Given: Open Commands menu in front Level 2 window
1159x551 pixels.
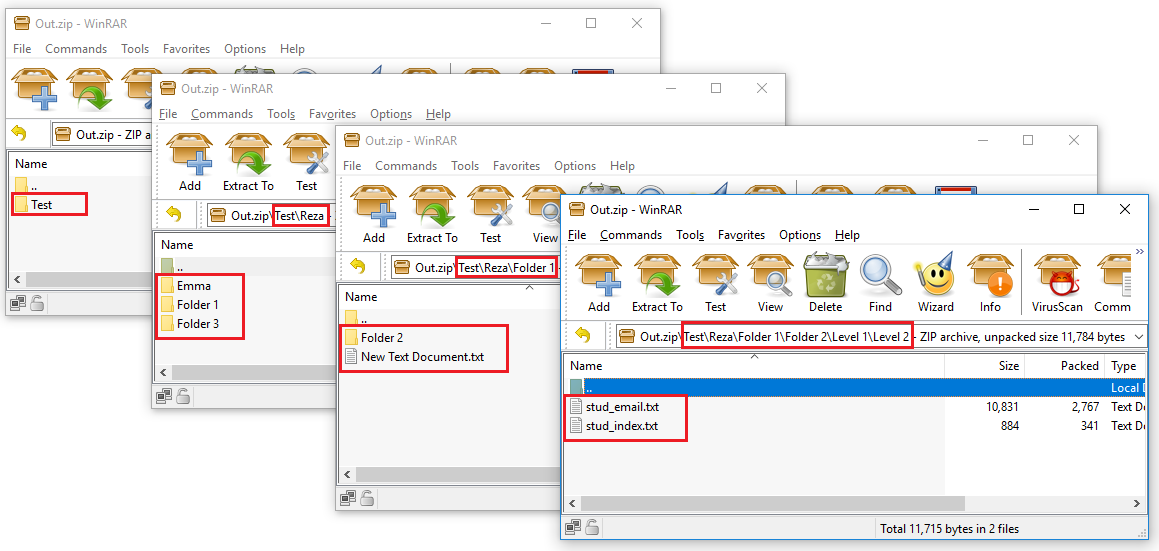Looking at the screenshot, I should coord(631,235).
